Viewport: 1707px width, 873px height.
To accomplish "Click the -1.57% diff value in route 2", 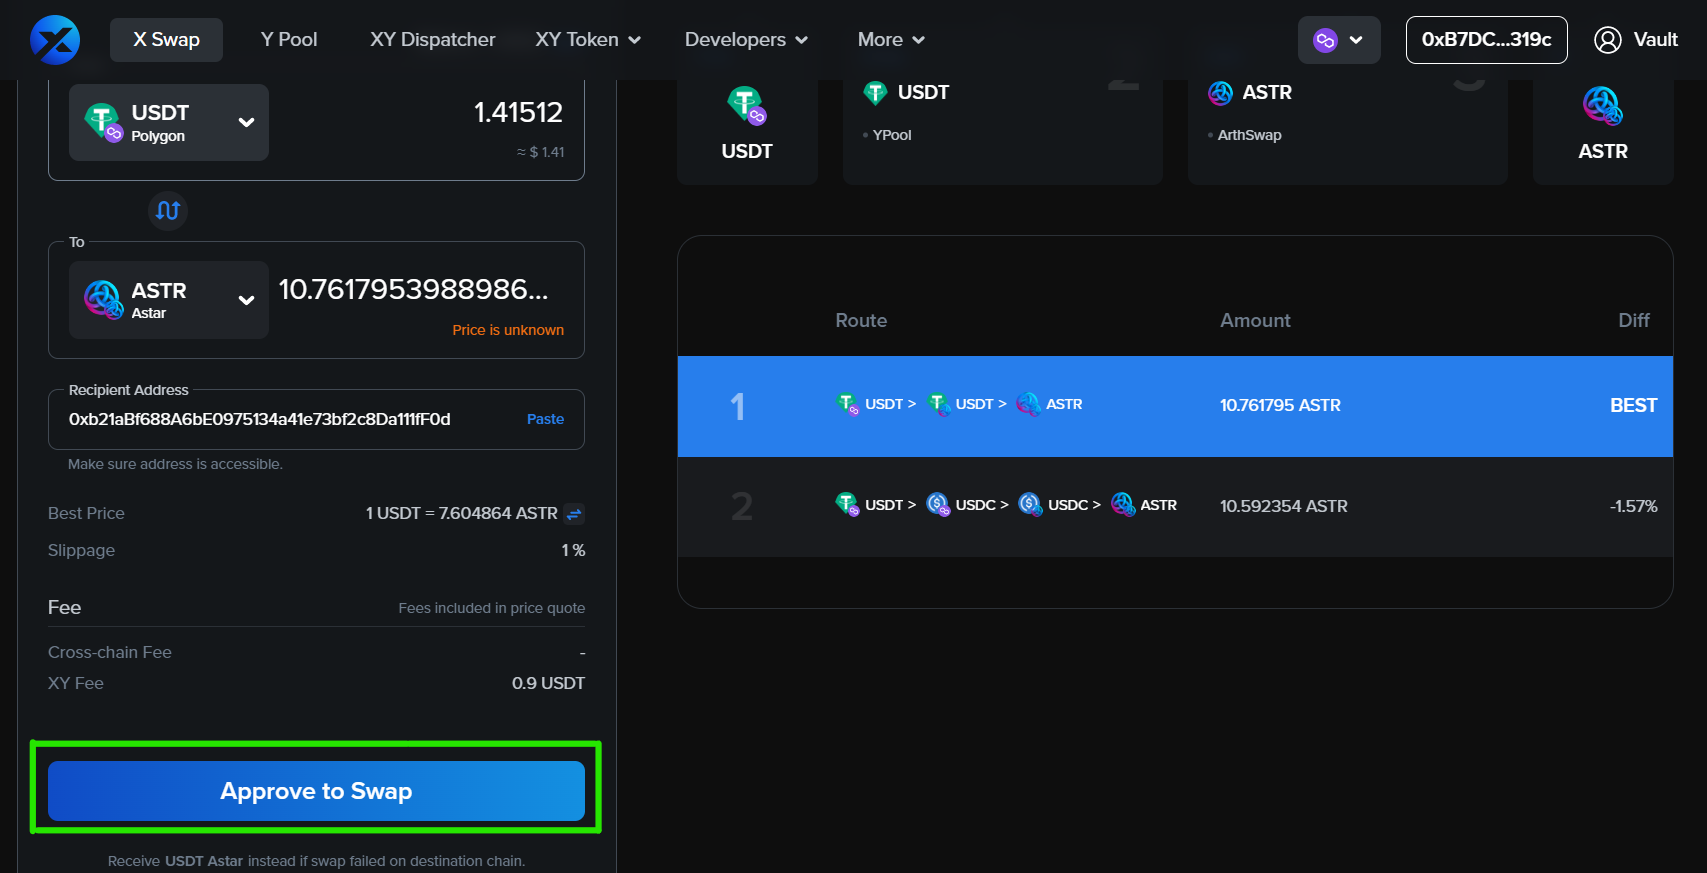I will coord(1633,506).
